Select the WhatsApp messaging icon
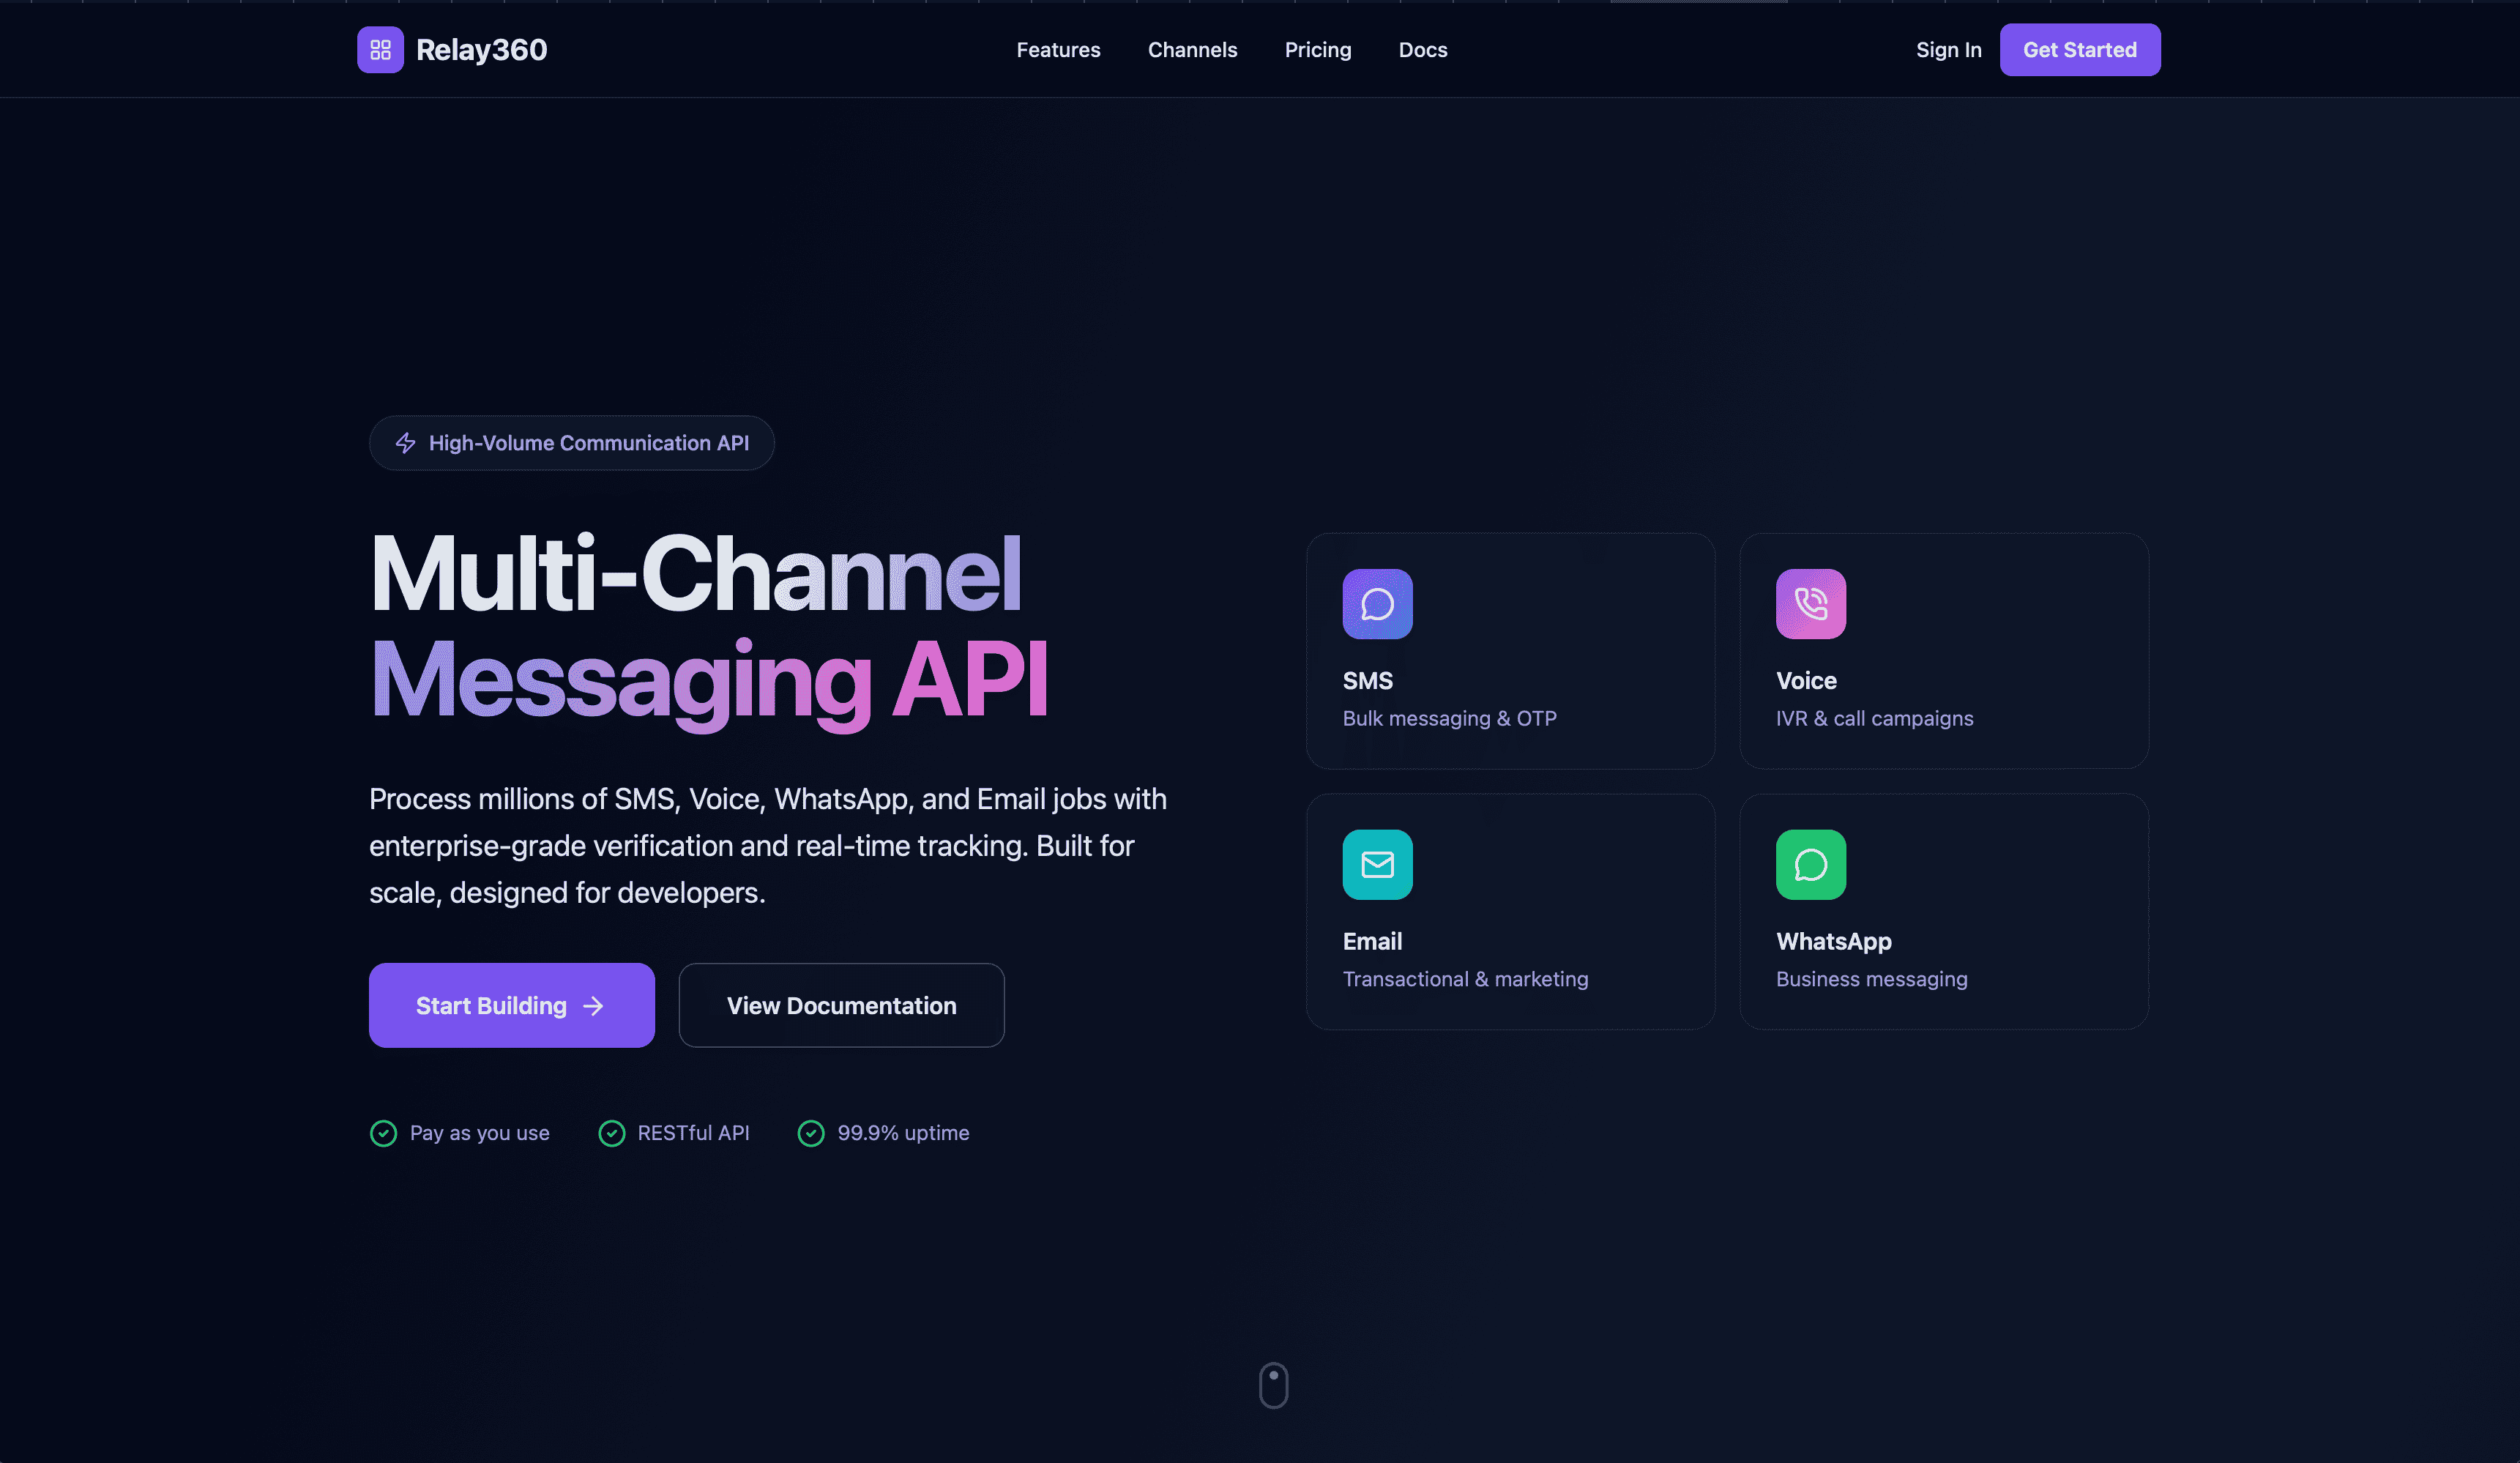2520x1463 pixels. [x=1811, y=864]
